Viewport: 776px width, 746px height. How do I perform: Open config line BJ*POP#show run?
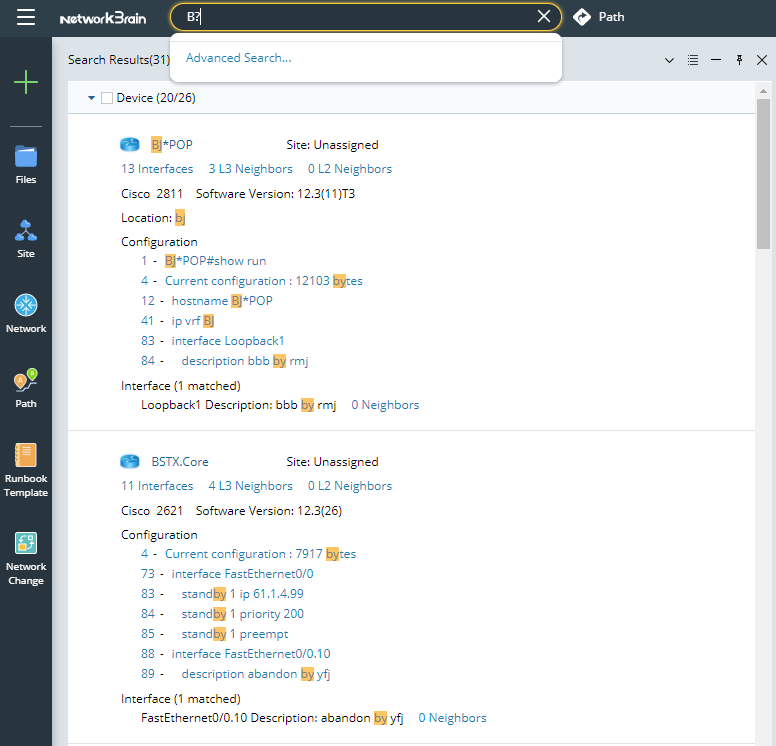pos(215,261)
